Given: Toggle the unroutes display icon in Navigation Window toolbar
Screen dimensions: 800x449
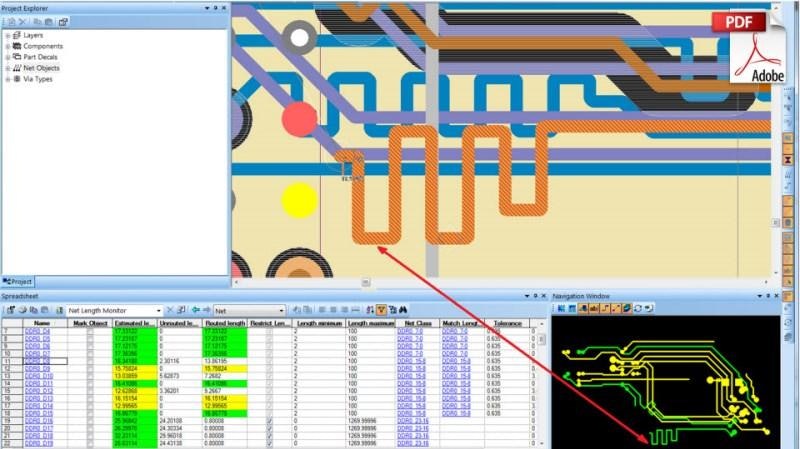Looking at the screenshot, I should [616, 309].
